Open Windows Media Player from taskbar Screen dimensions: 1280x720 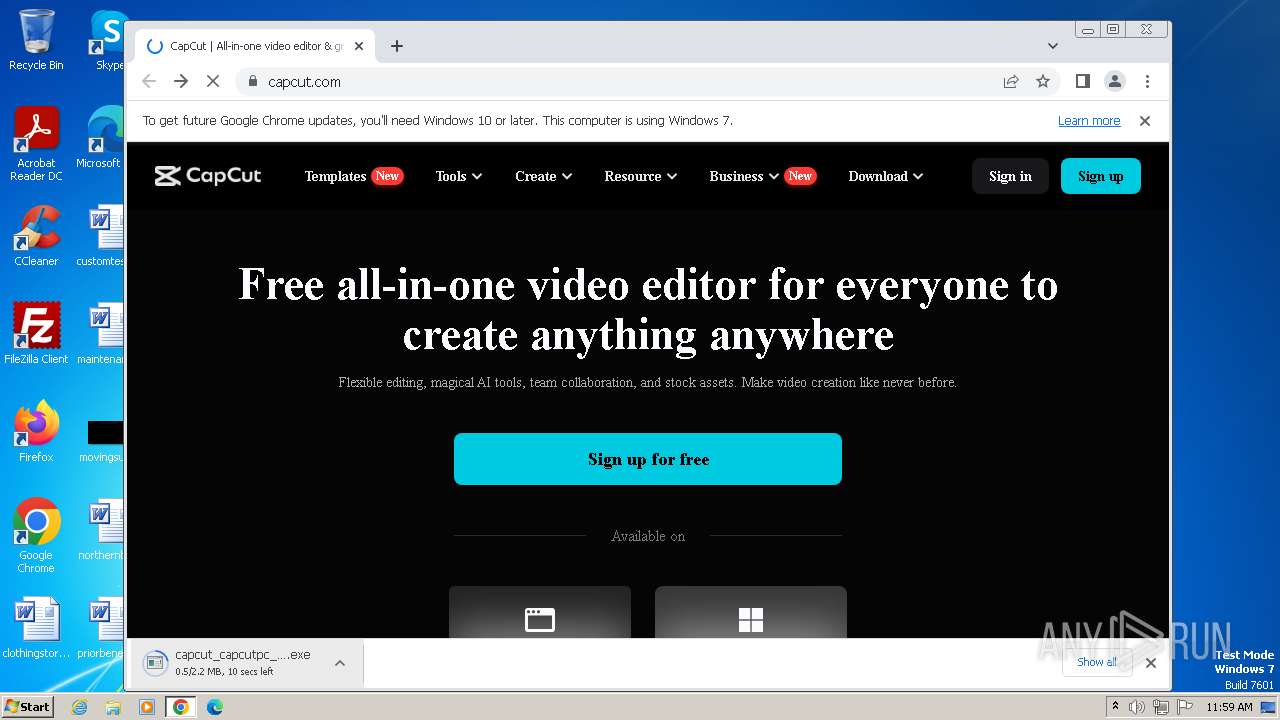pyautogui.click(x=146, y=707)
